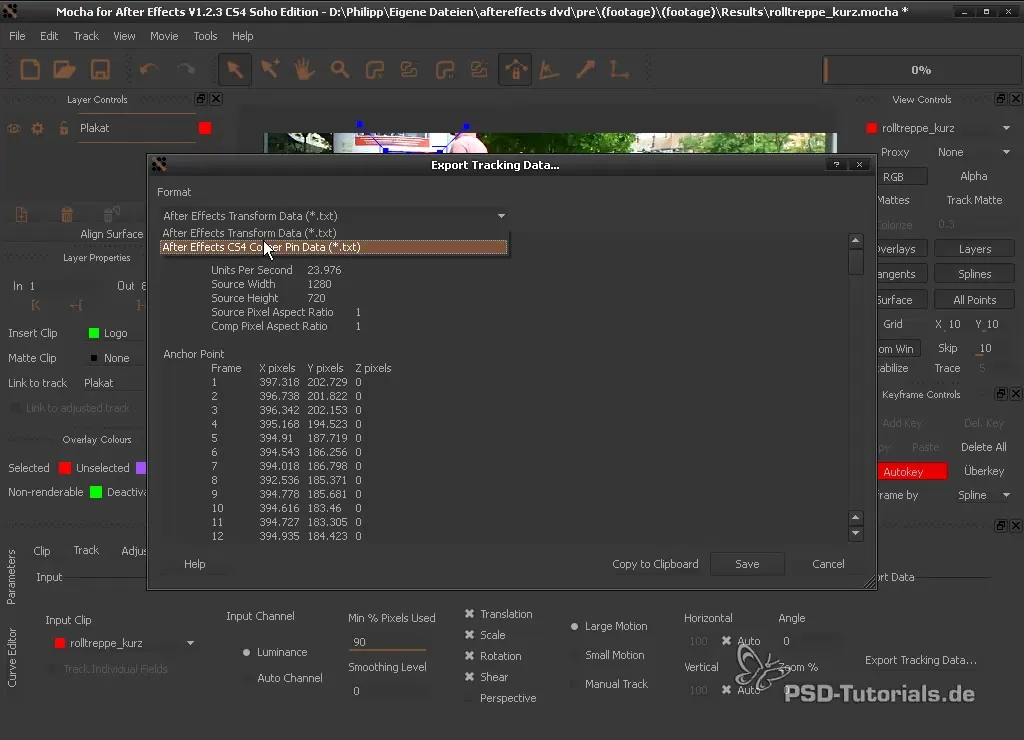This screenshot has width=1024, height=740.
Task: Change the Non-renderable green overlay colour
Action: [96, 492]
